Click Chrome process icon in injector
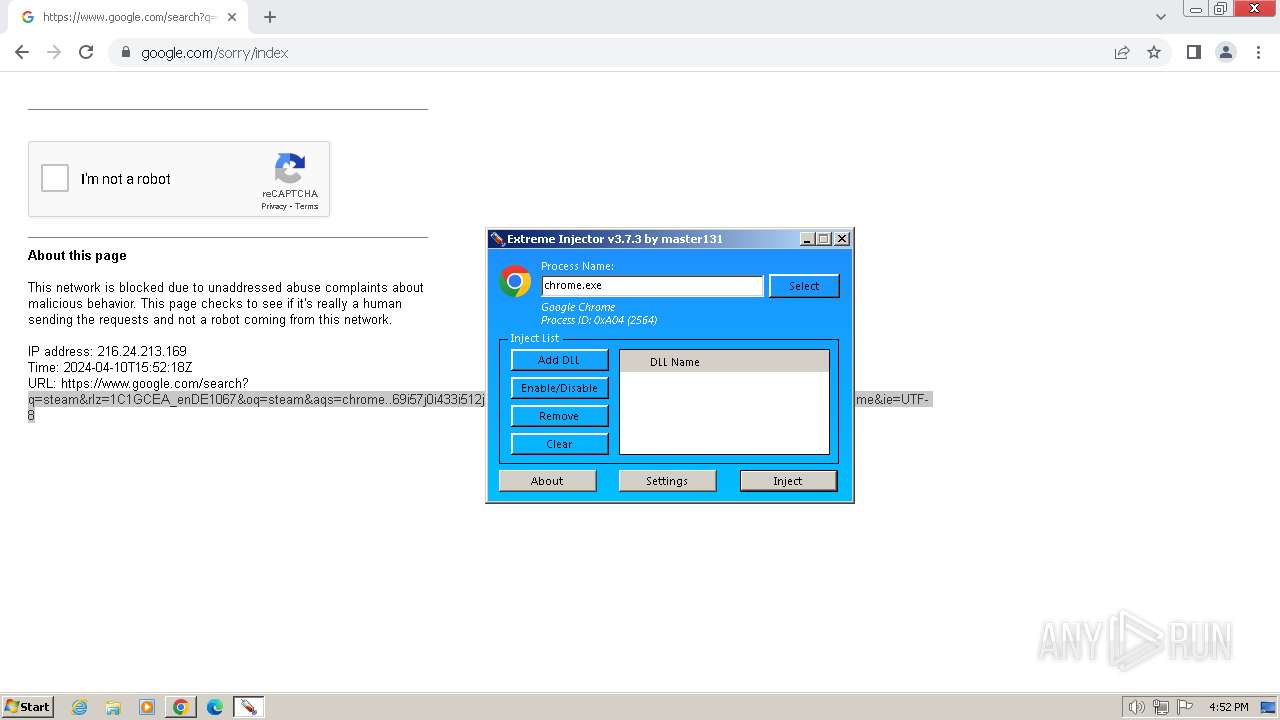The width and height of the screenshot is (1280, 720). tap(515, 282)
